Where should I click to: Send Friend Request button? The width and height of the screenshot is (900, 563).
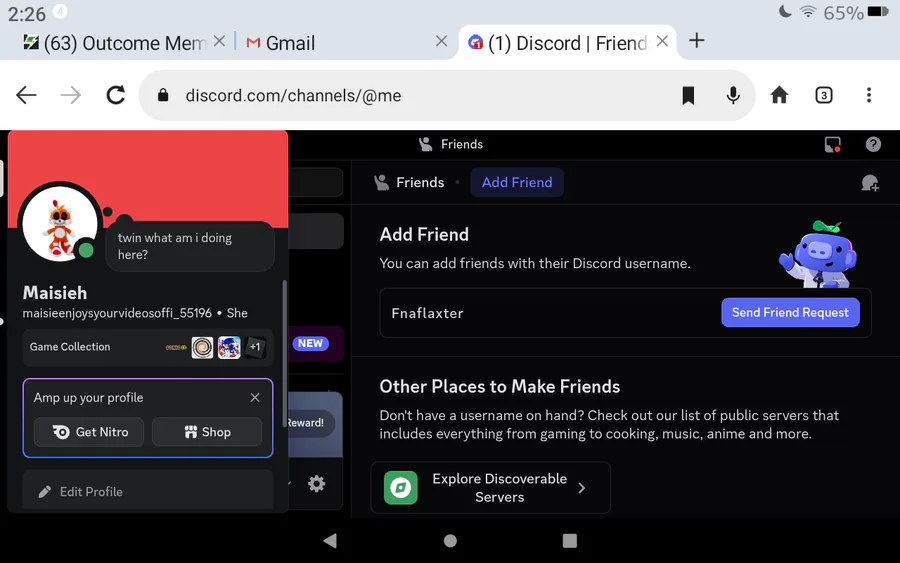click(790, 313)
